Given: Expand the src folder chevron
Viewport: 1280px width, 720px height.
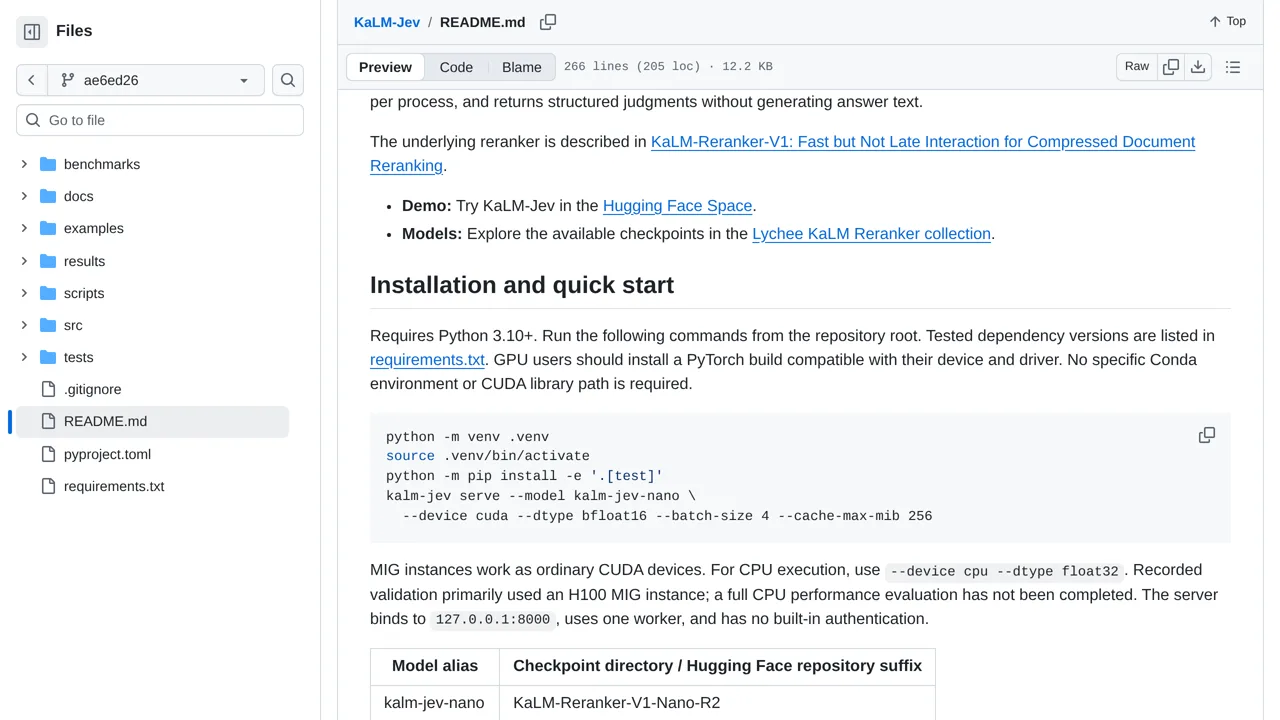Looking at the screenshot, I should tap(24, 325).
